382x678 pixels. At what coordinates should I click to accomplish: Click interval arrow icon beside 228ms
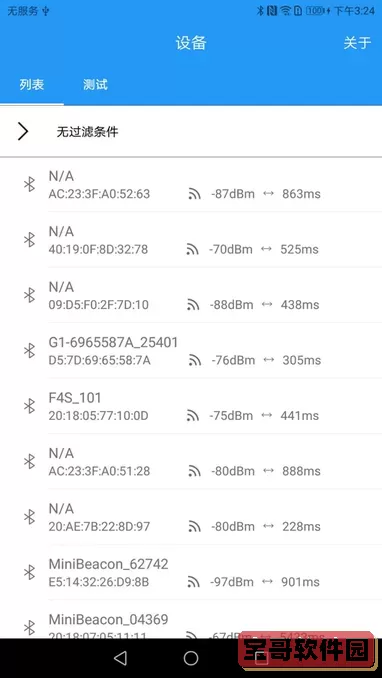[x=269, y=526]
